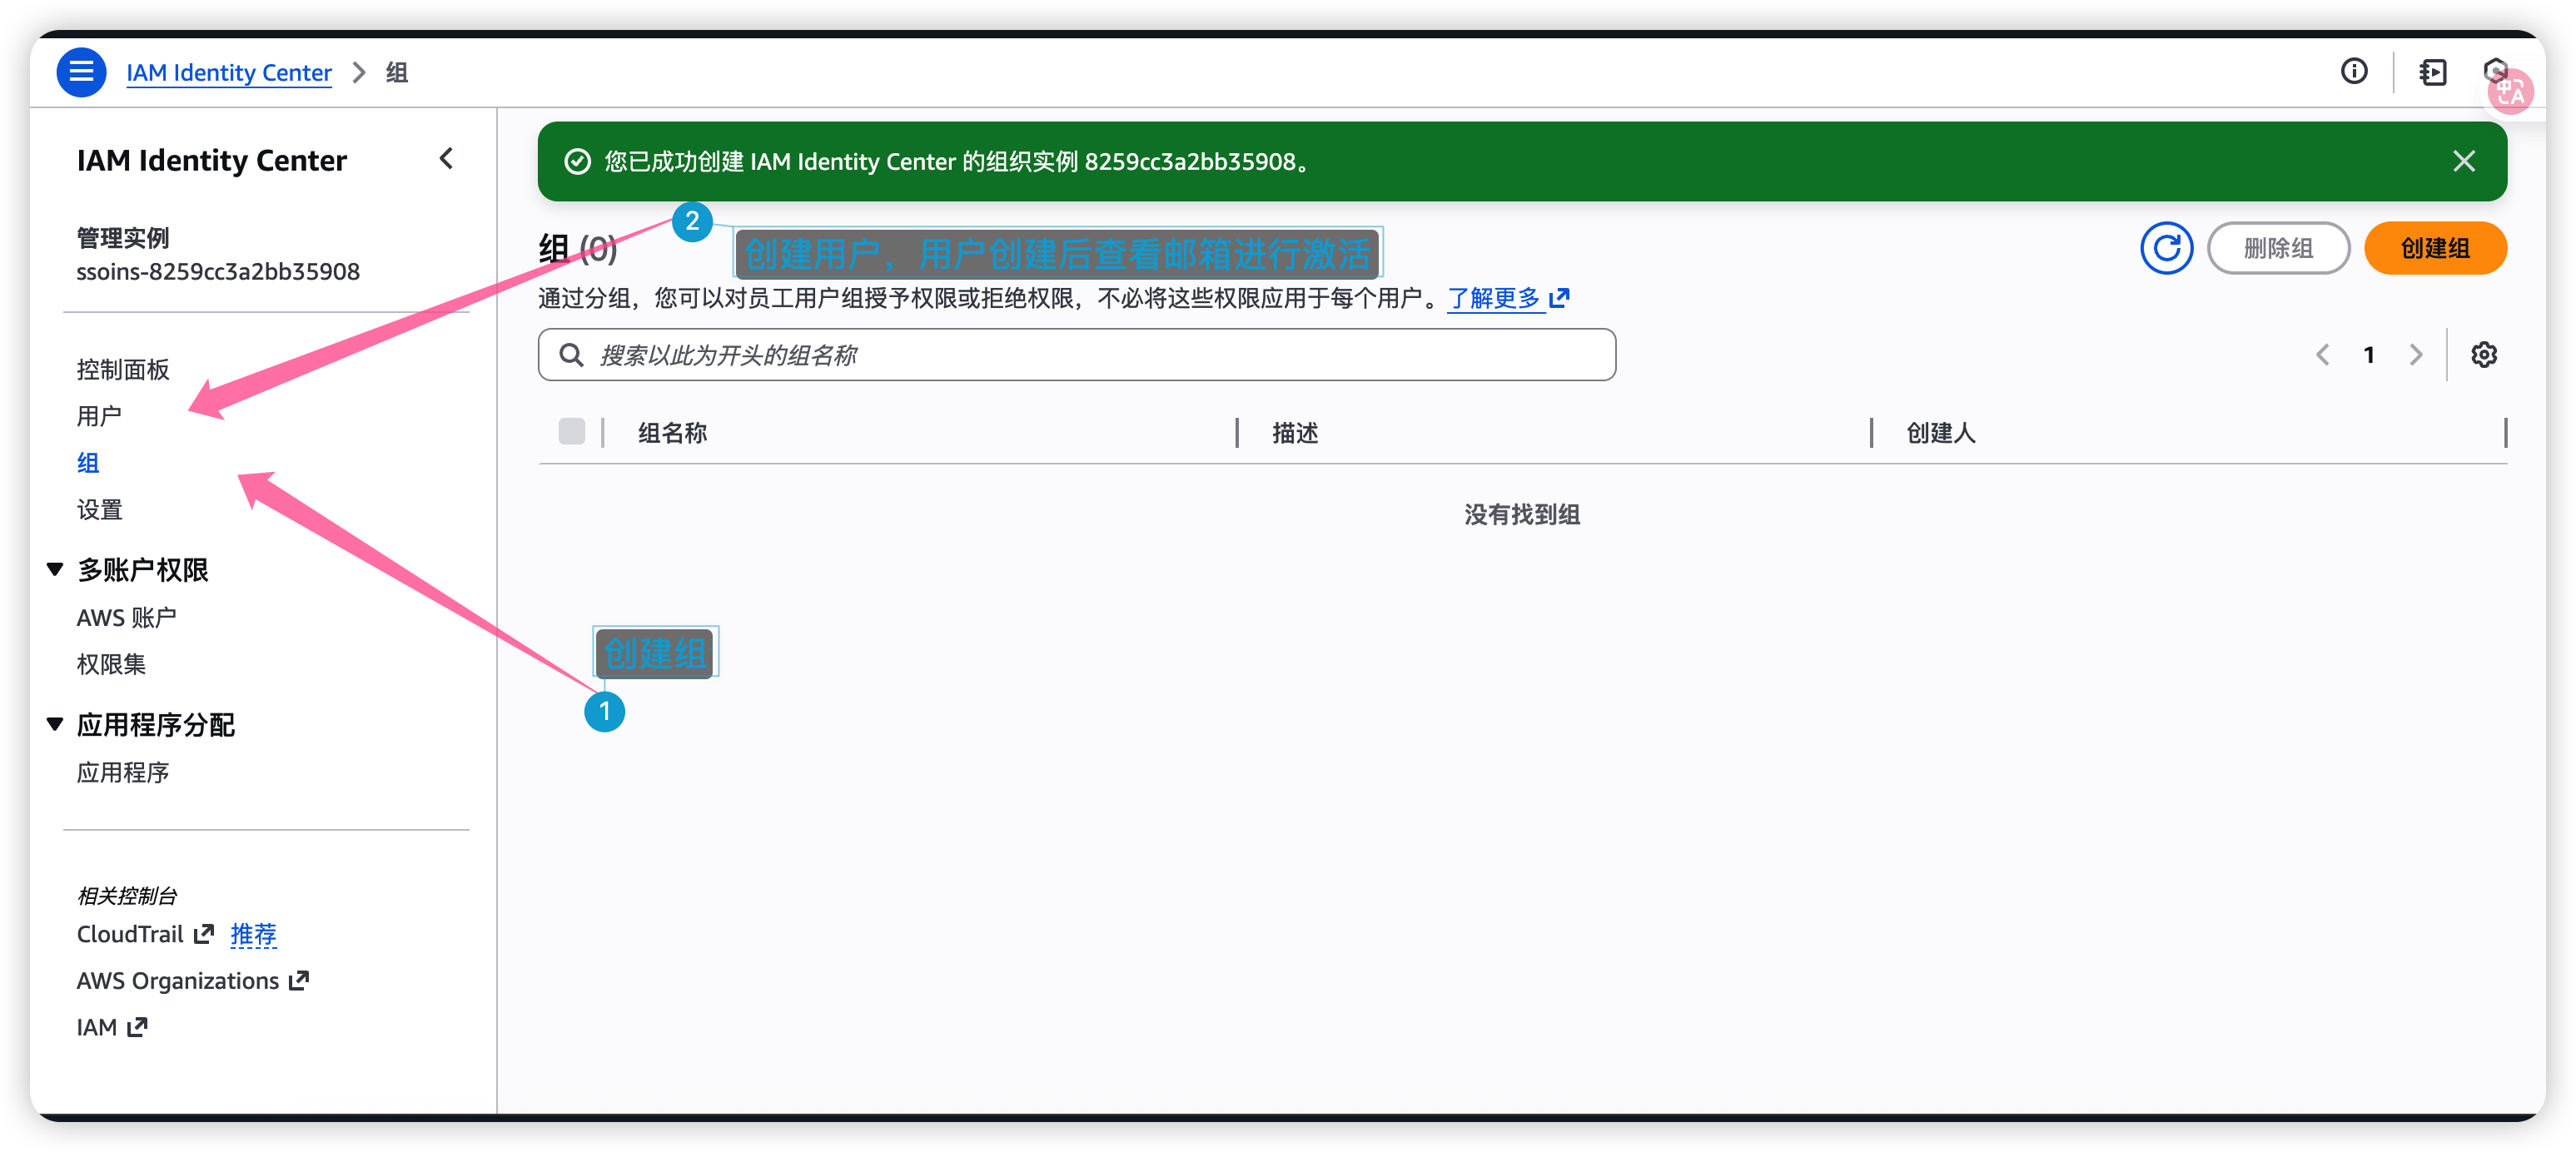Click the disabled 删除组 button
This screenshot has width=2576, height=1152.
(2277, 248)
